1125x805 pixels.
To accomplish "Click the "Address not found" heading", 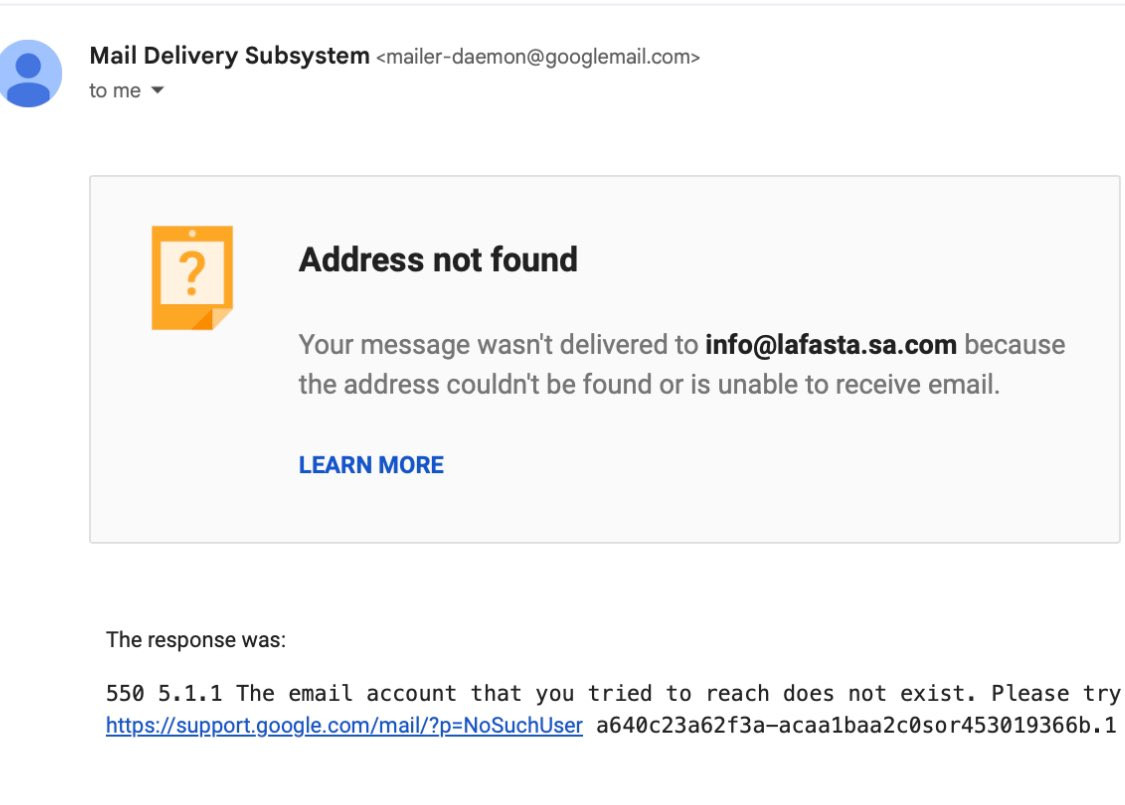I will pyautogui.click(x=438, y=260).
